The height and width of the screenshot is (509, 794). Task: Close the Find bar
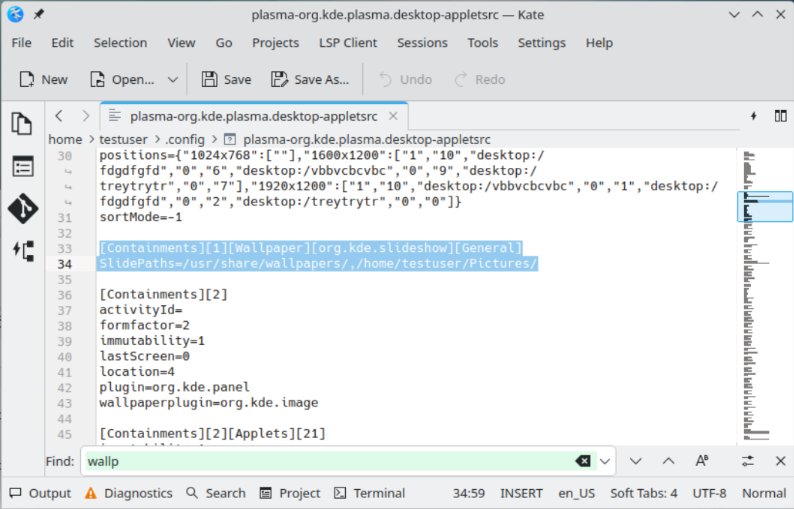click(780, 461)
